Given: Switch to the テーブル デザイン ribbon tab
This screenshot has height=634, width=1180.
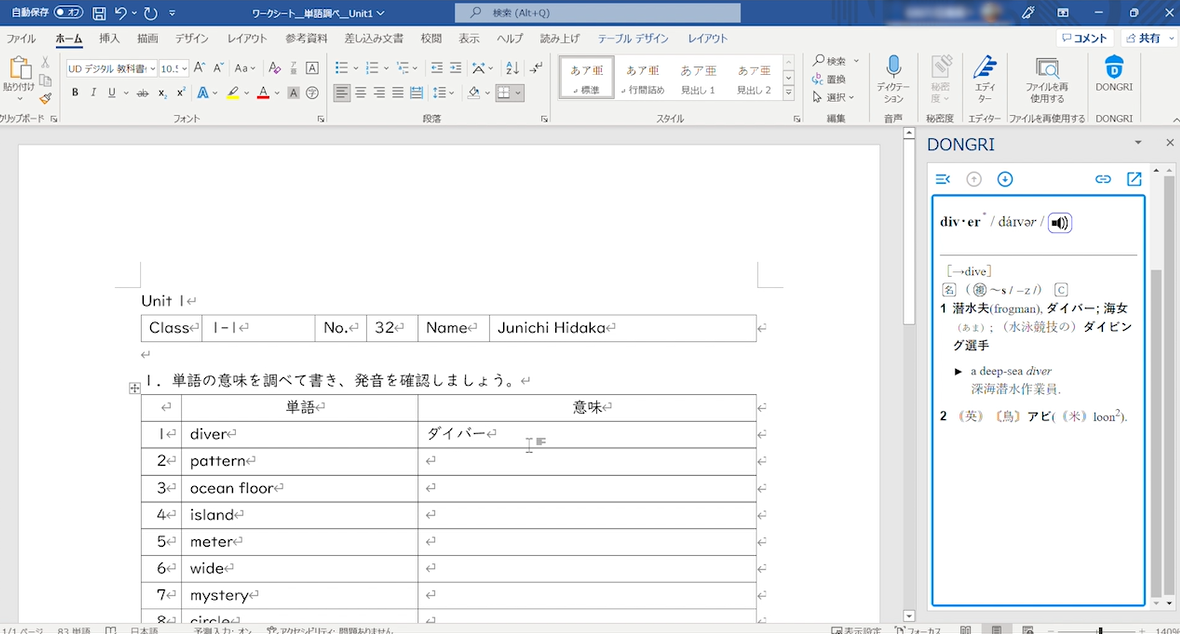Looking at the screenshot, I should tap(632, 38).
